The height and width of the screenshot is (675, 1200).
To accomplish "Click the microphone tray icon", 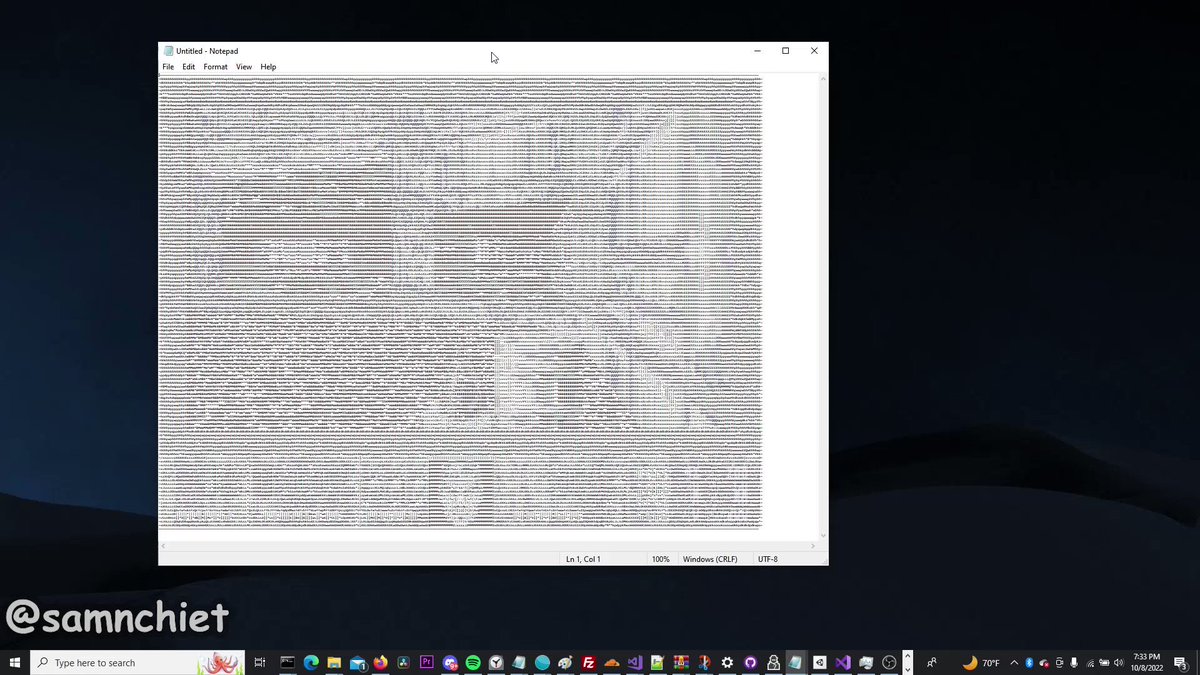I will [1074, 662].
